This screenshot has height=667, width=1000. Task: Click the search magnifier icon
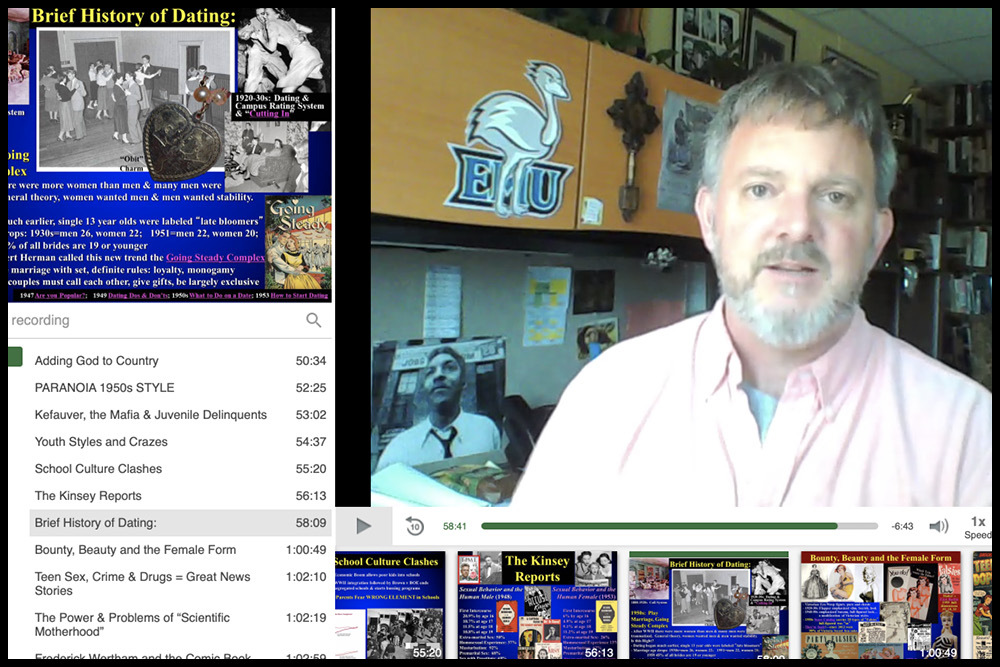point(313,320)
